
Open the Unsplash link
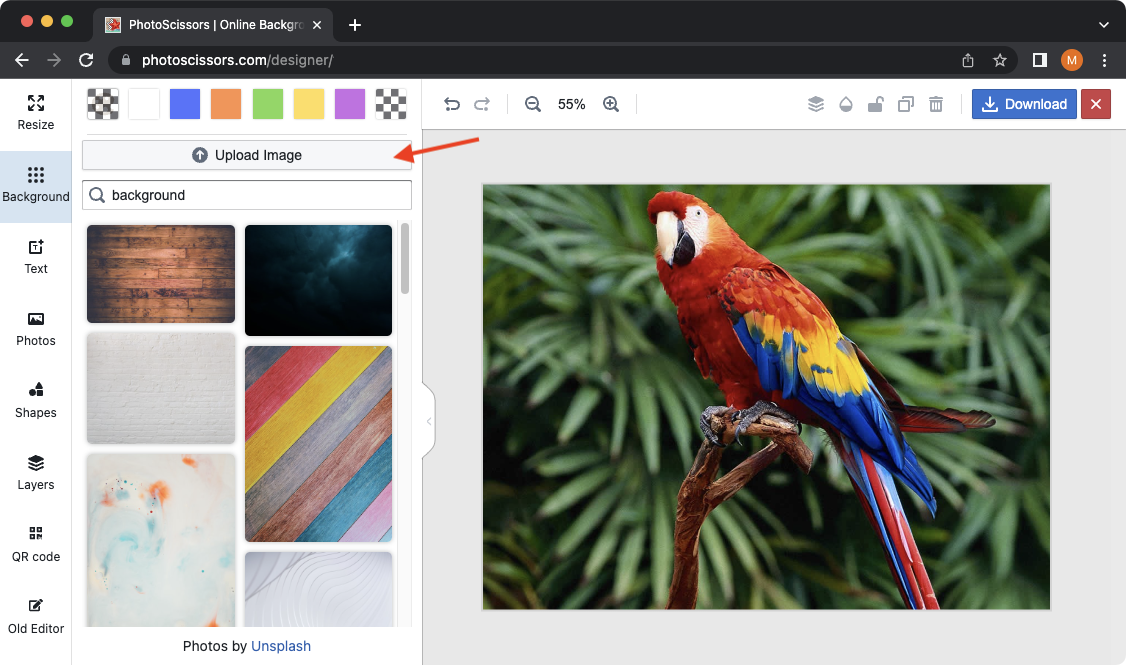tap(281, 646)
